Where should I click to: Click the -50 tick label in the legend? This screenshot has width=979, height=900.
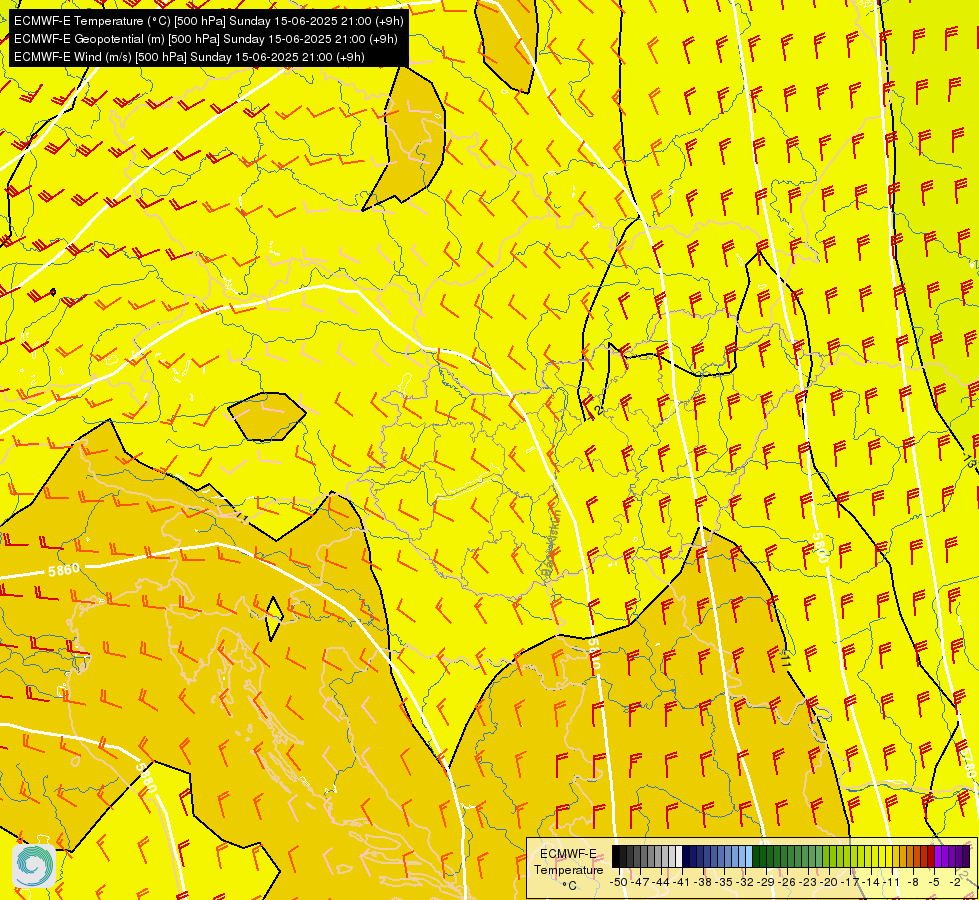pyautogui.click(x=619, y=882)
